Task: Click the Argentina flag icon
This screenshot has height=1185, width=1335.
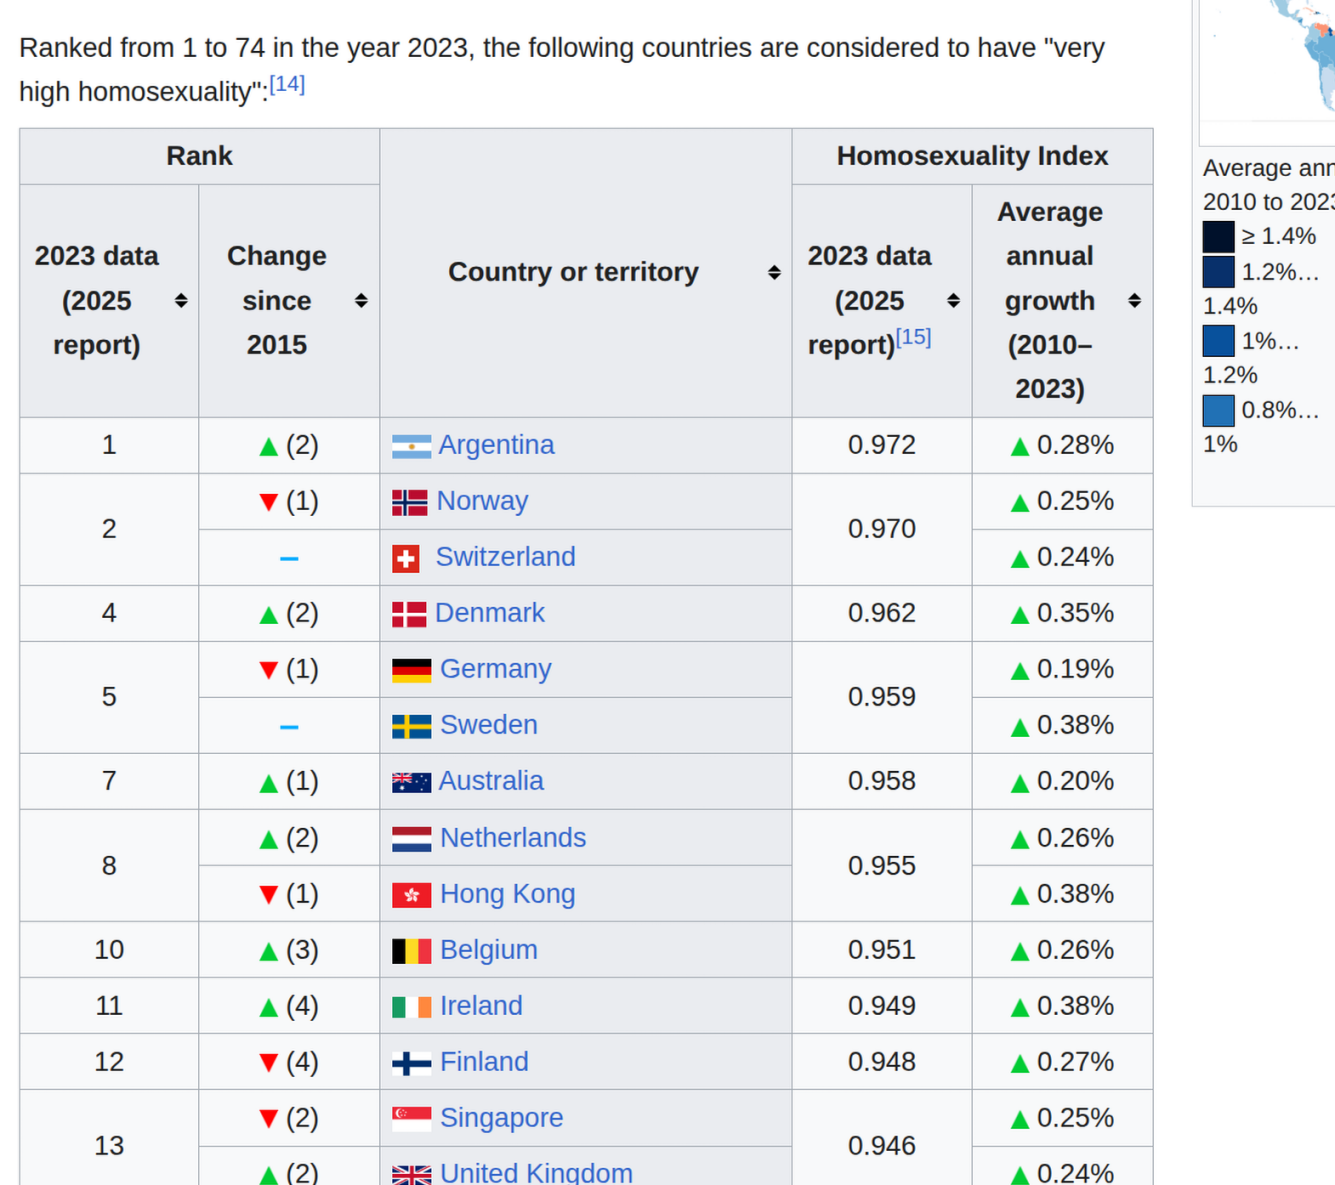Action: click(411, 446)
